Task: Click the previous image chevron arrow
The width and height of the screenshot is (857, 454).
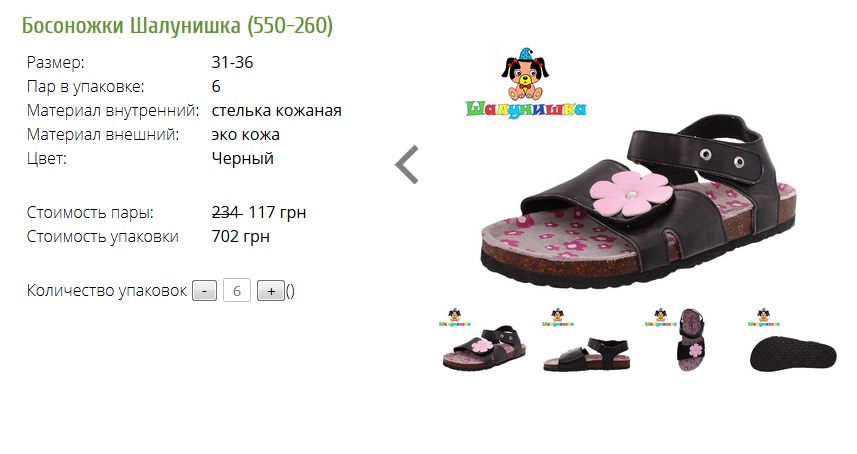Action: click(407, 164)
